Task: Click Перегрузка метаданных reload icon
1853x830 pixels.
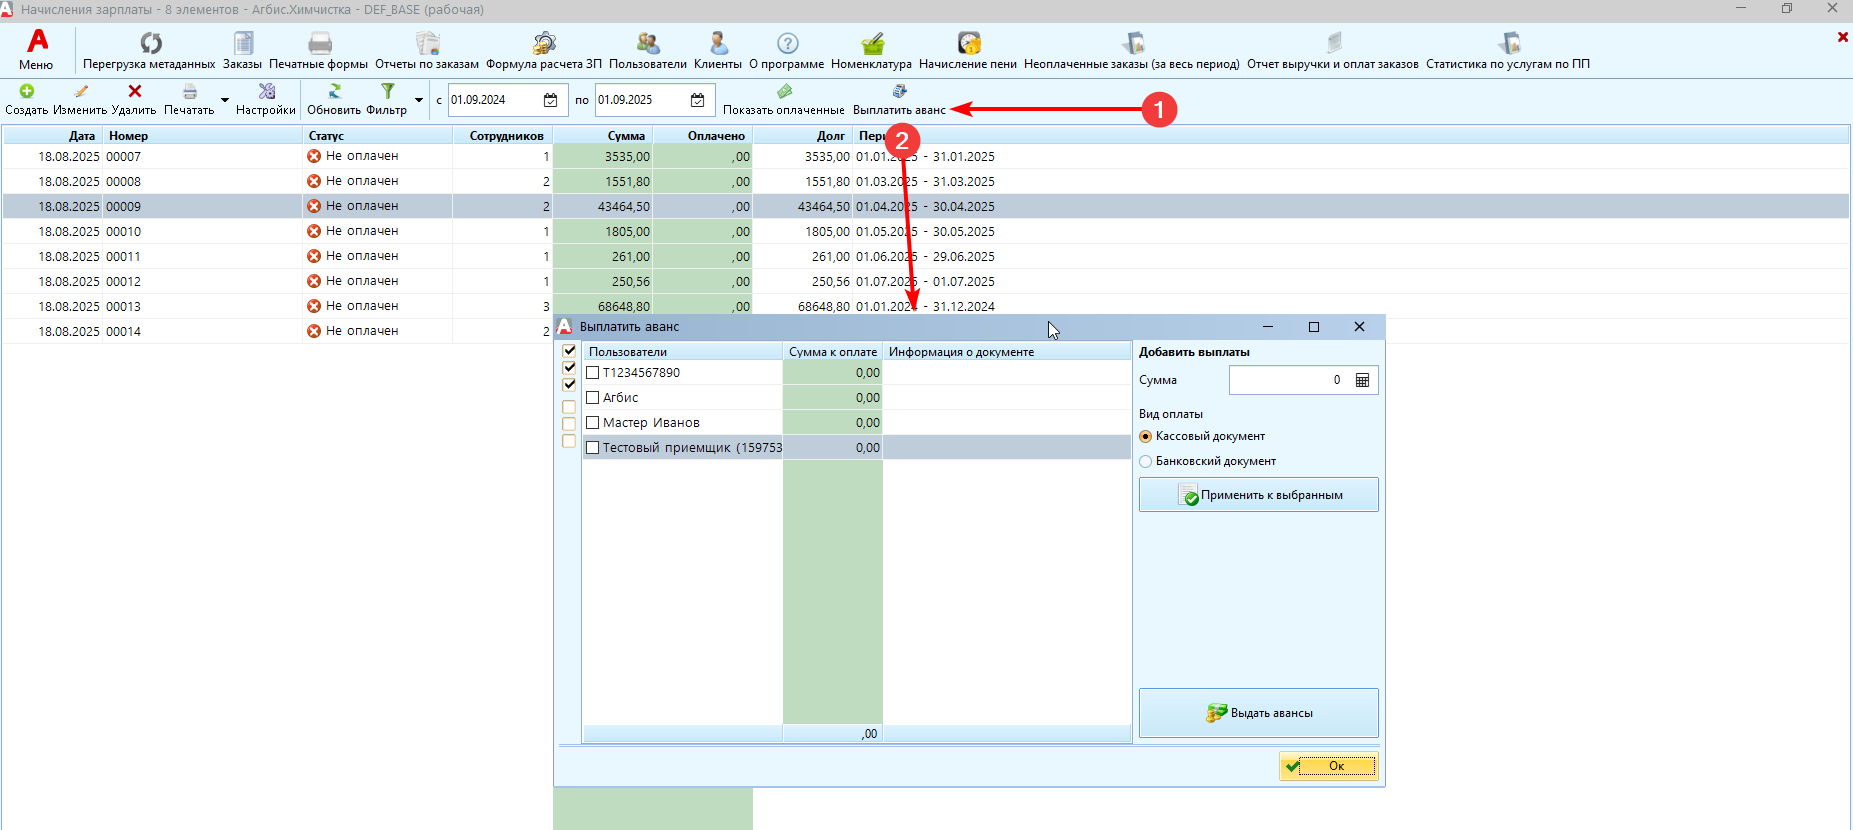Action: pos(150,42)
